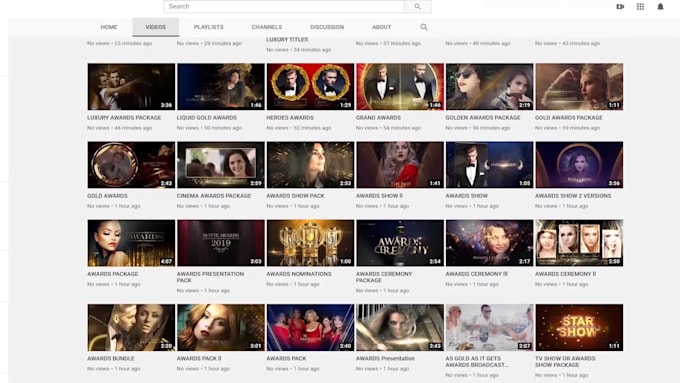680x383 pixels.
Task: Open the DISCUSSION tab
Action: point(327,27)
